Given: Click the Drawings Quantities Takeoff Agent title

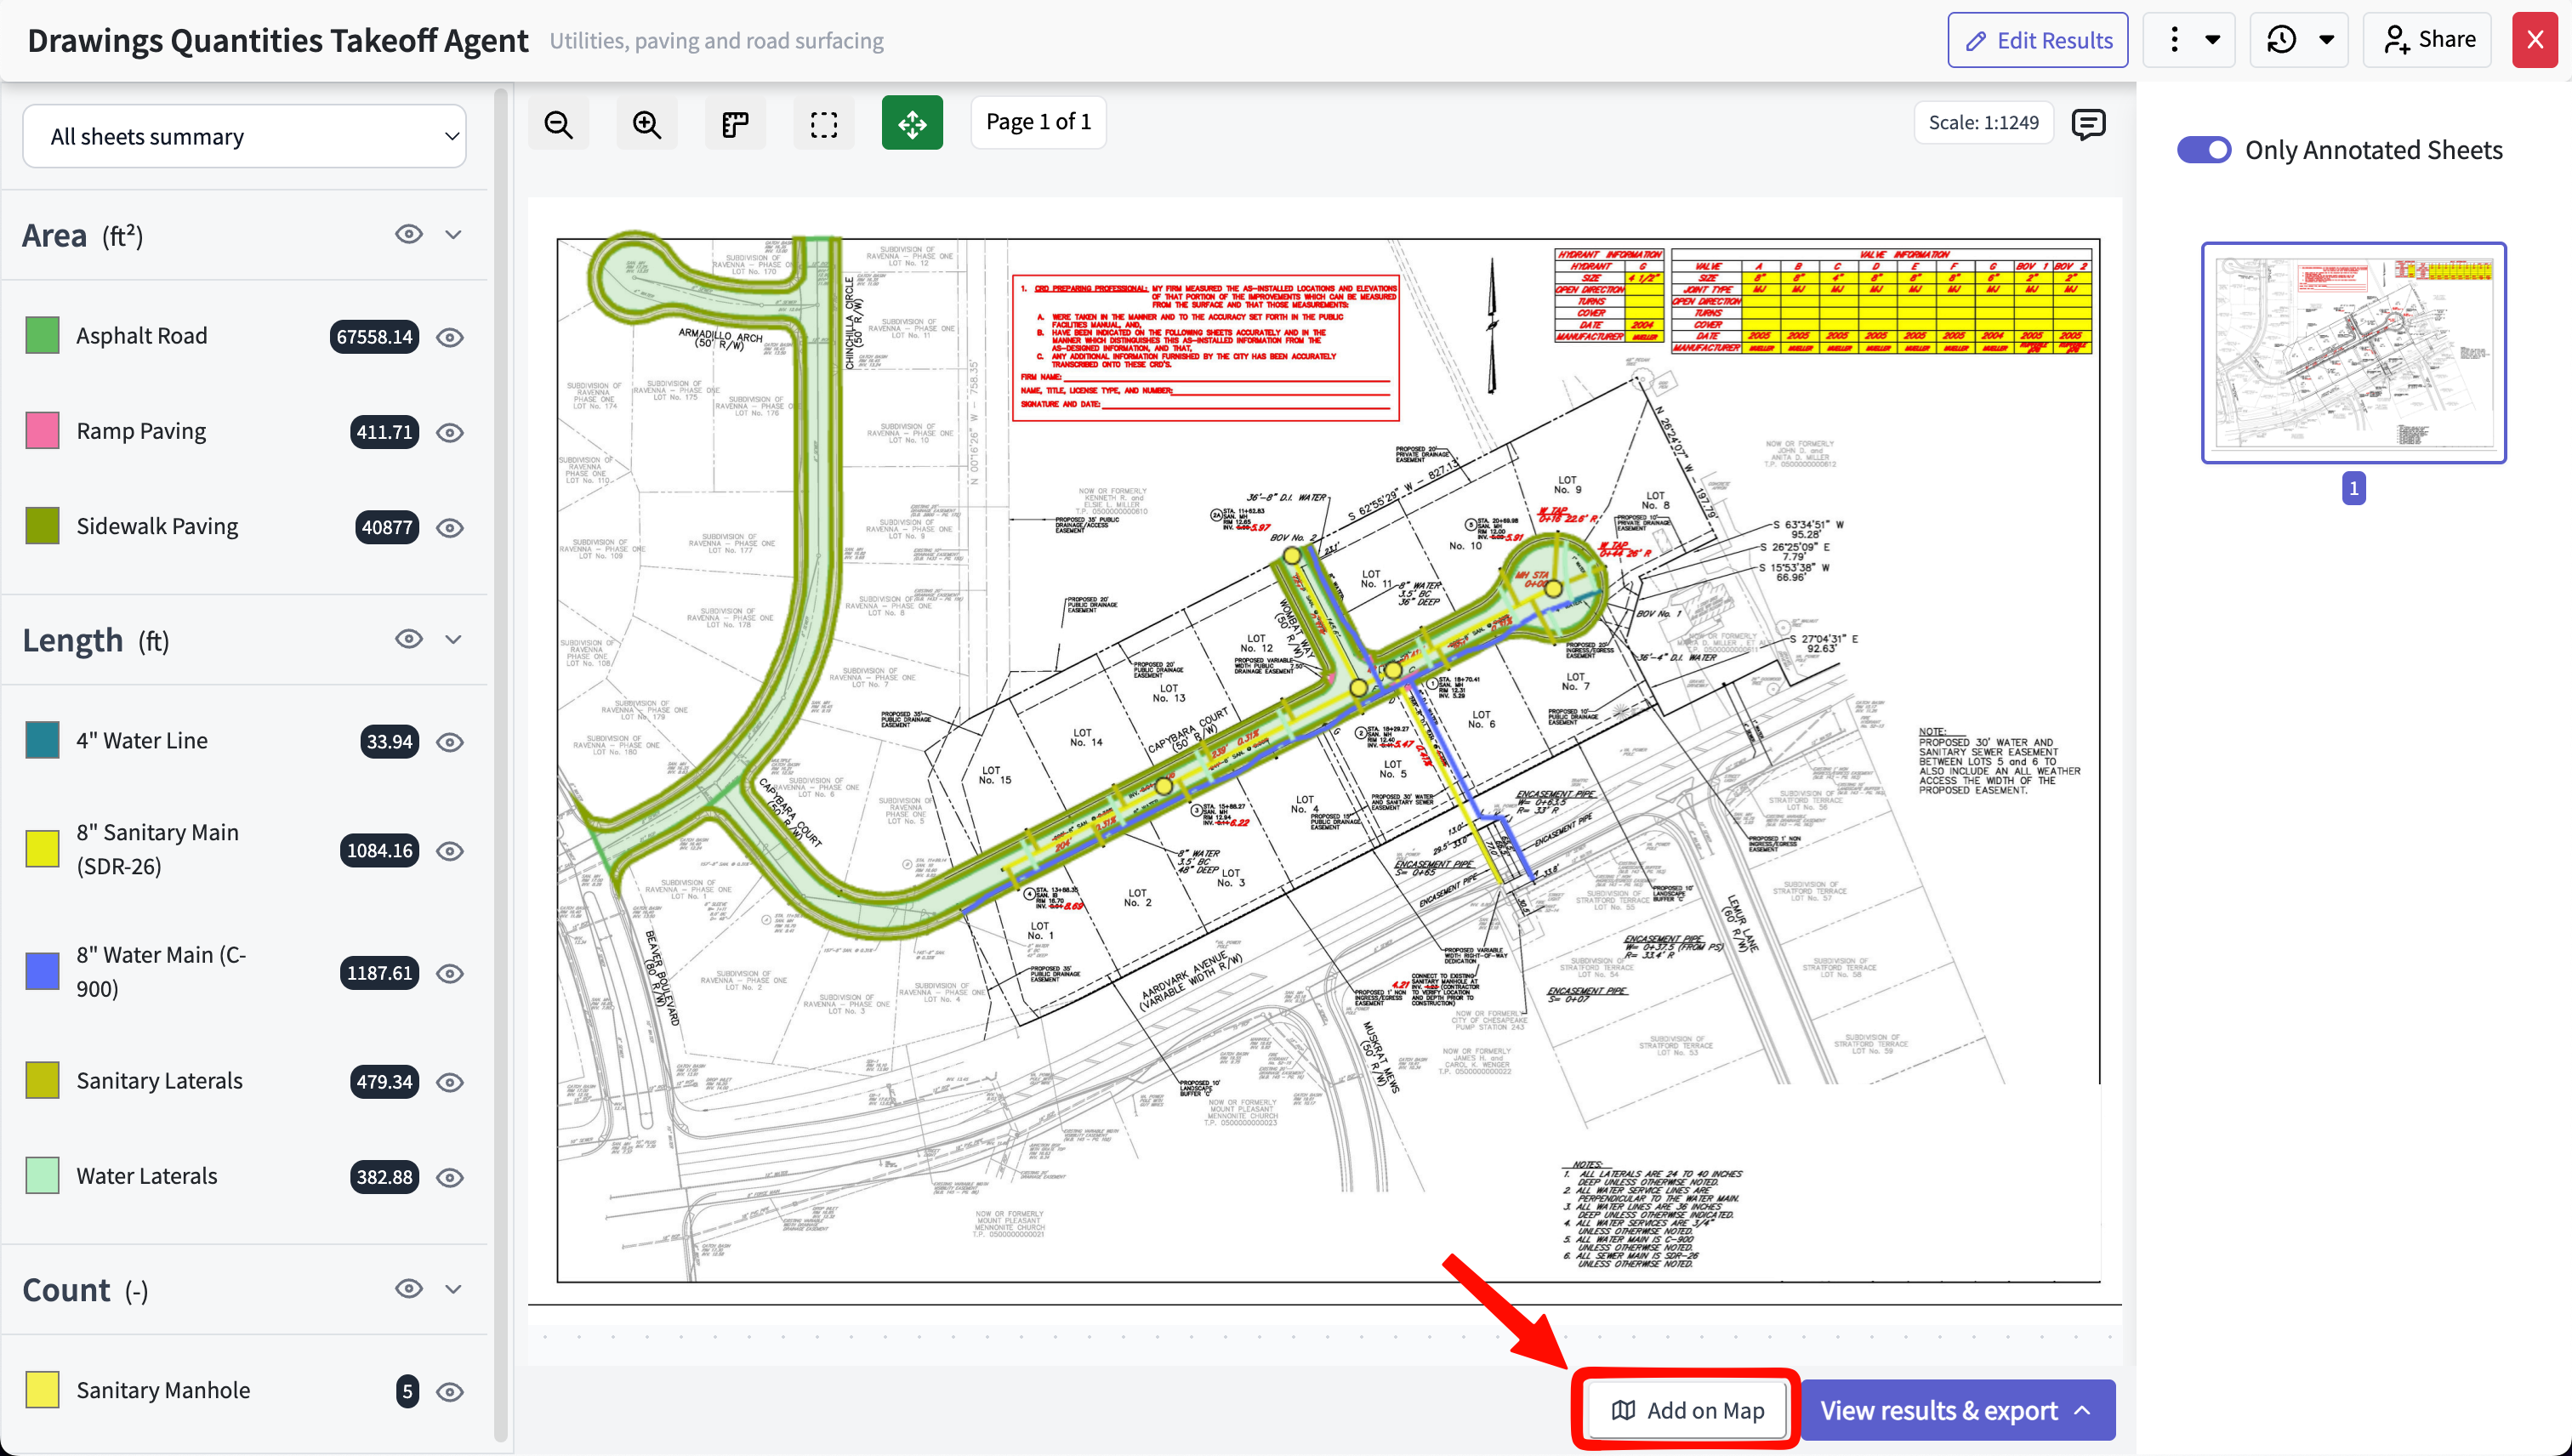Looking at the screenshot, I should (x=278, y=41).
